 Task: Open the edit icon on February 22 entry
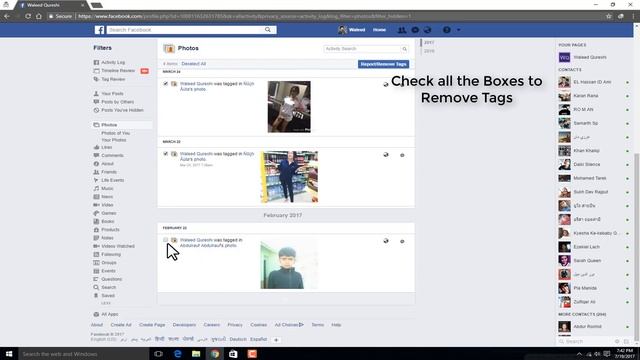click(402, 241)
